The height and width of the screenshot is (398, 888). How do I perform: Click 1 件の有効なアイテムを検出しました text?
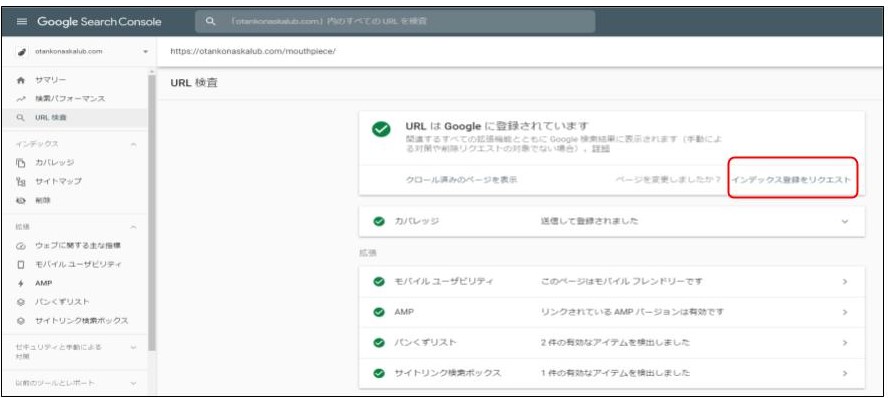point(615,373)
